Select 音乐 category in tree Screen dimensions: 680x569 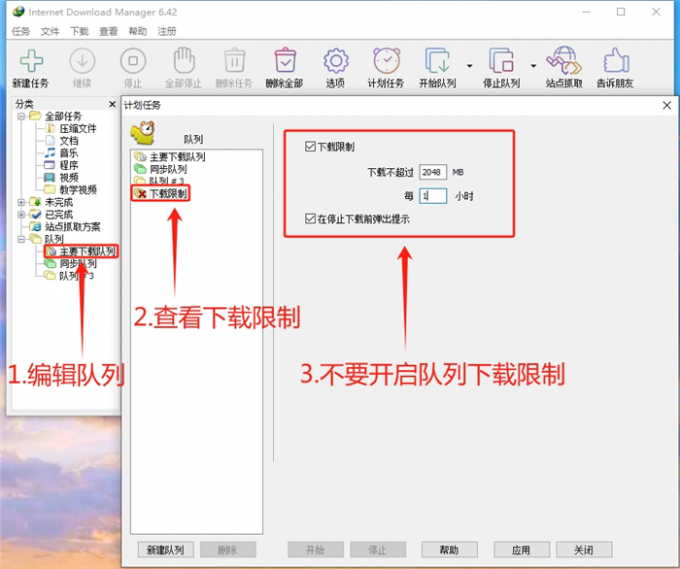point(69,153)
